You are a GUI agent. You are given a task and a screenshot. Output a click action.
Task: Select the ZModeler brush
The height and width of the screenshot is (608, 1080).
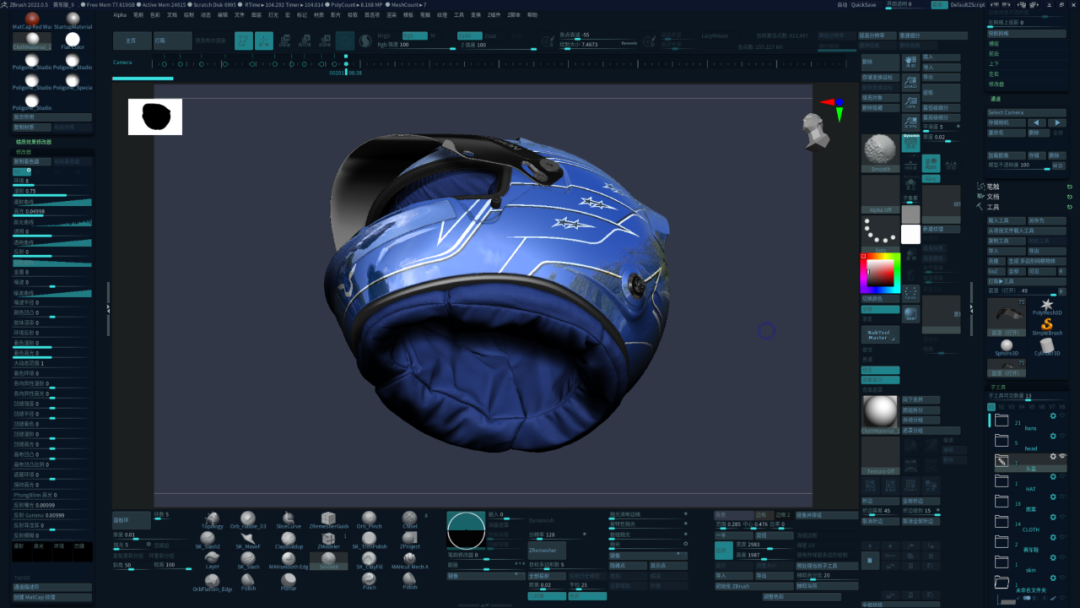tap(329, 541)
